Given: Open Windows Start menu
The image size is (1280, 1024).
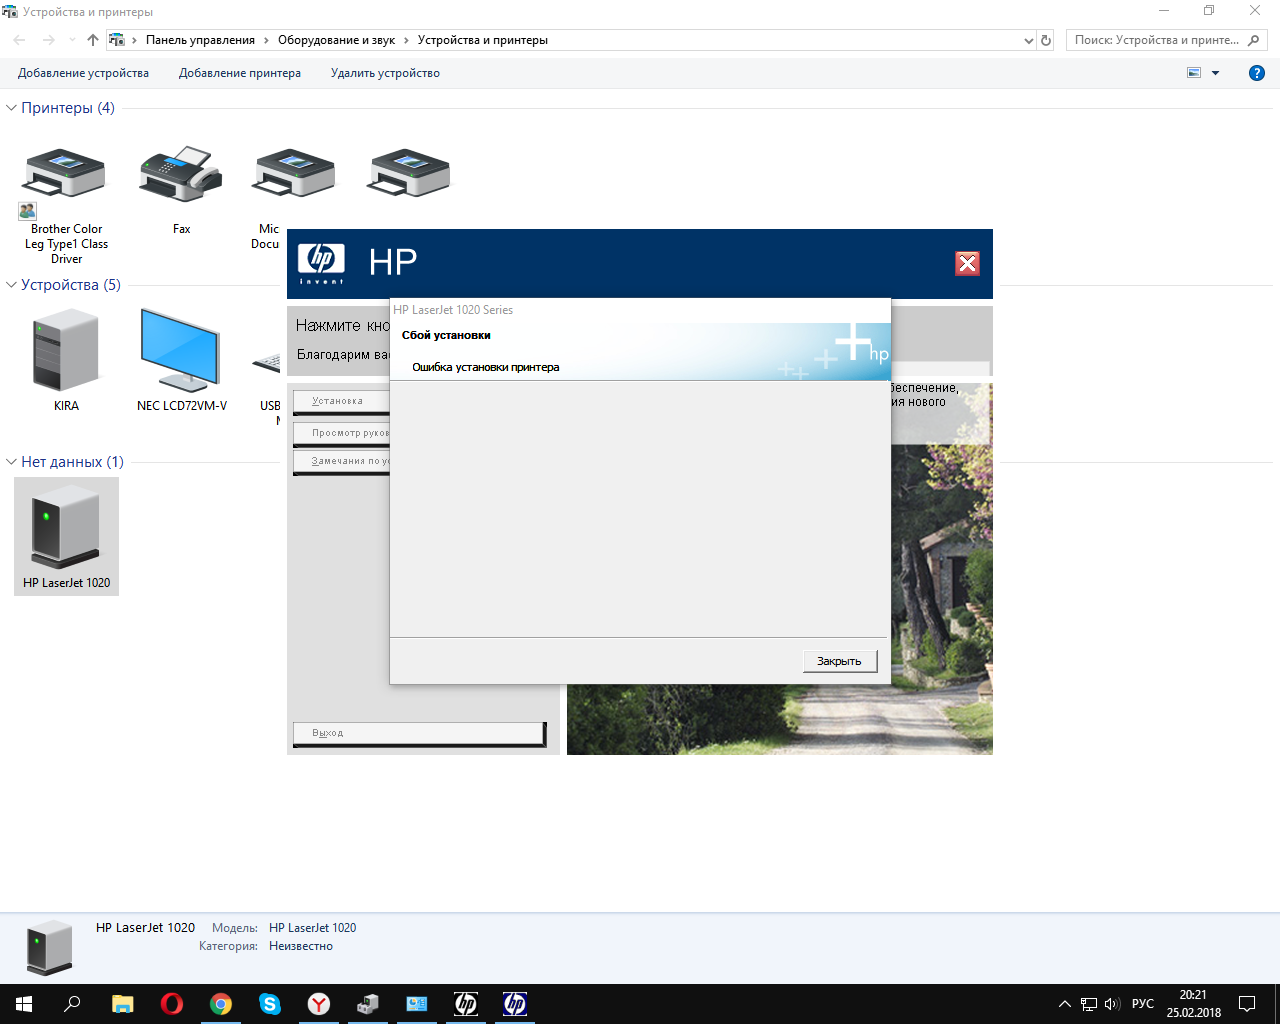Looking at the screenshot, I should click(x=24, y=1004).
